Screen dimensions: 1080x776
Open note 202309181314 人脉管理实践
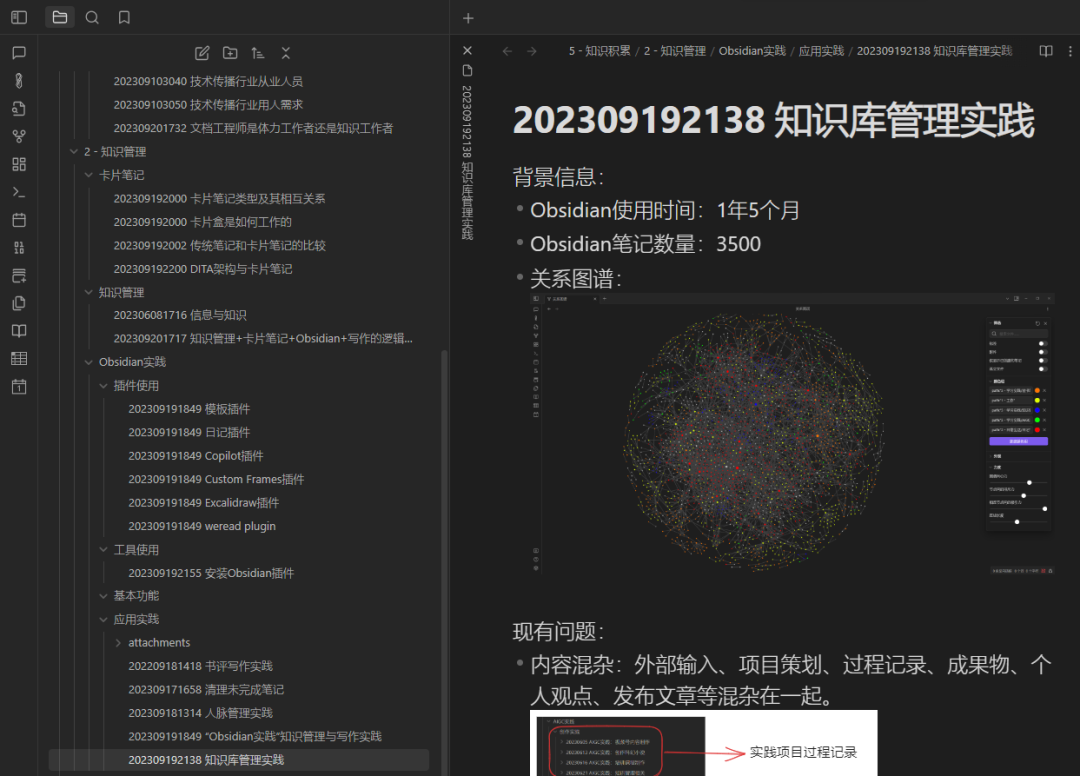tap(200, 713)
